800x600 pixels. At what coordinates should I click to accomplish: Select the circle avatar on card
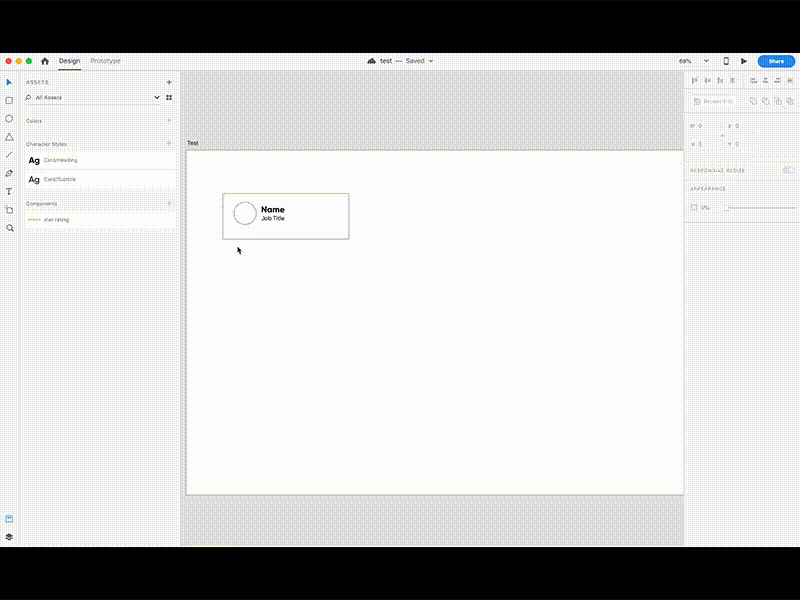245,213
